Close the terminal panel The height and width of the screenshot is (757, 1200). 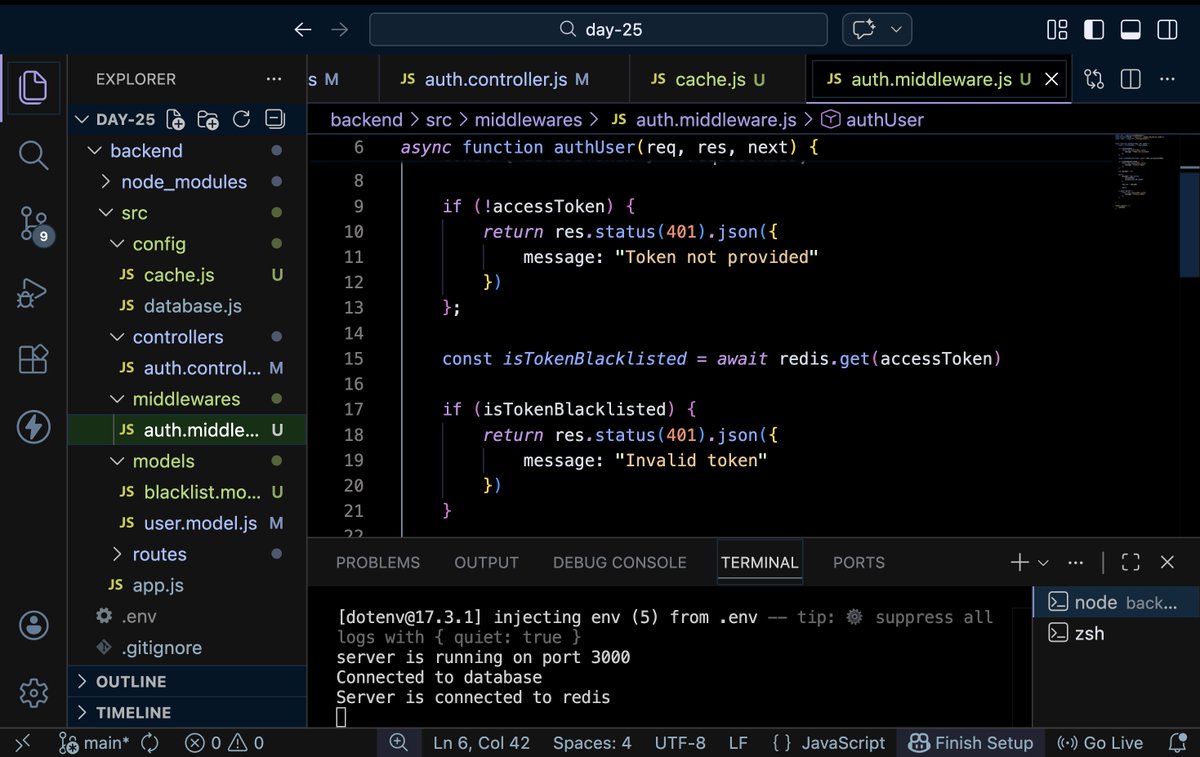(x=1167, y=562)
